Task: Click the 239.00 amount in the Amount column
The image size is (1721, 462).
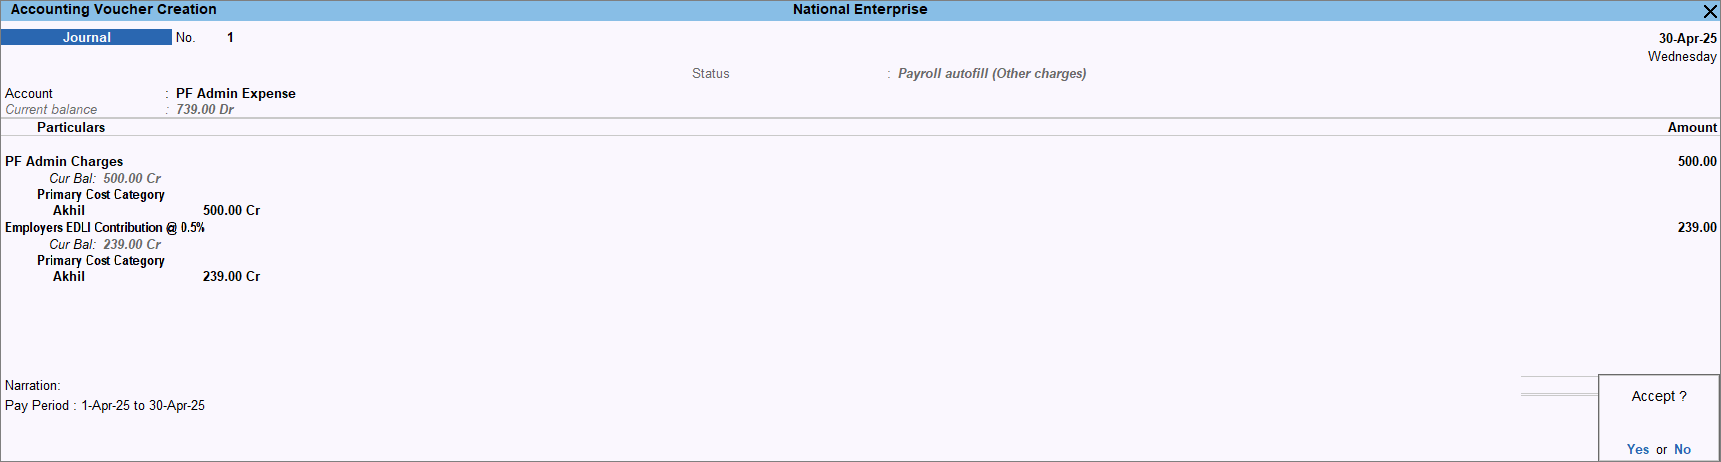Action: [x=1696, y=227]
